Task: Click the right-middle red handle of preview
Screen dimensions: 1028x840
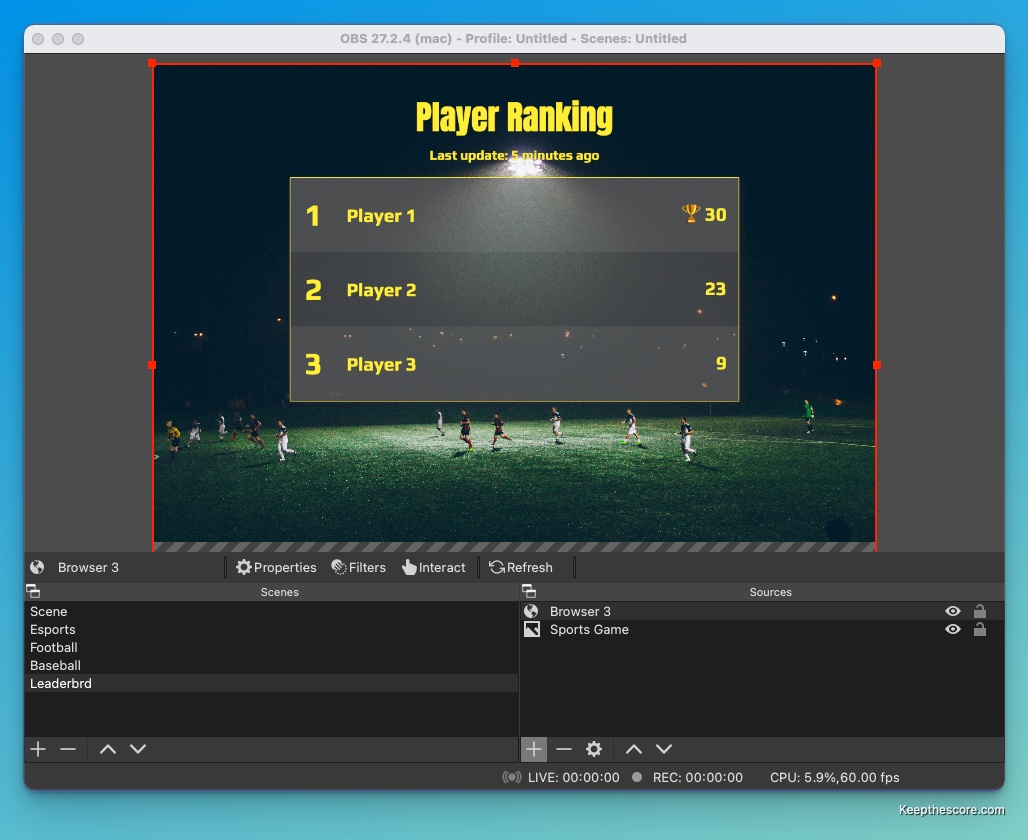Action: [x=877, y=365]
